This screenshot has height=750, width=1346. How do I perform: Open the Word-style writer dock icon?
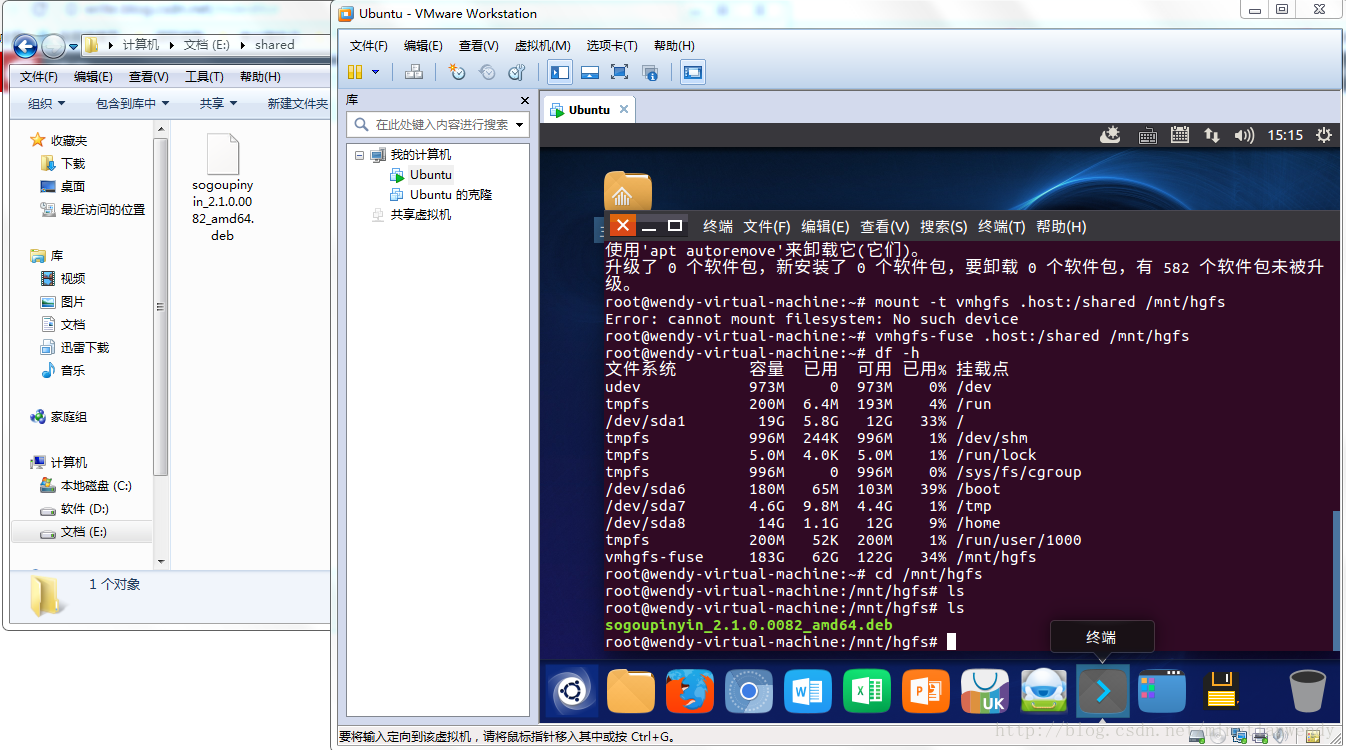click(808, 691)
